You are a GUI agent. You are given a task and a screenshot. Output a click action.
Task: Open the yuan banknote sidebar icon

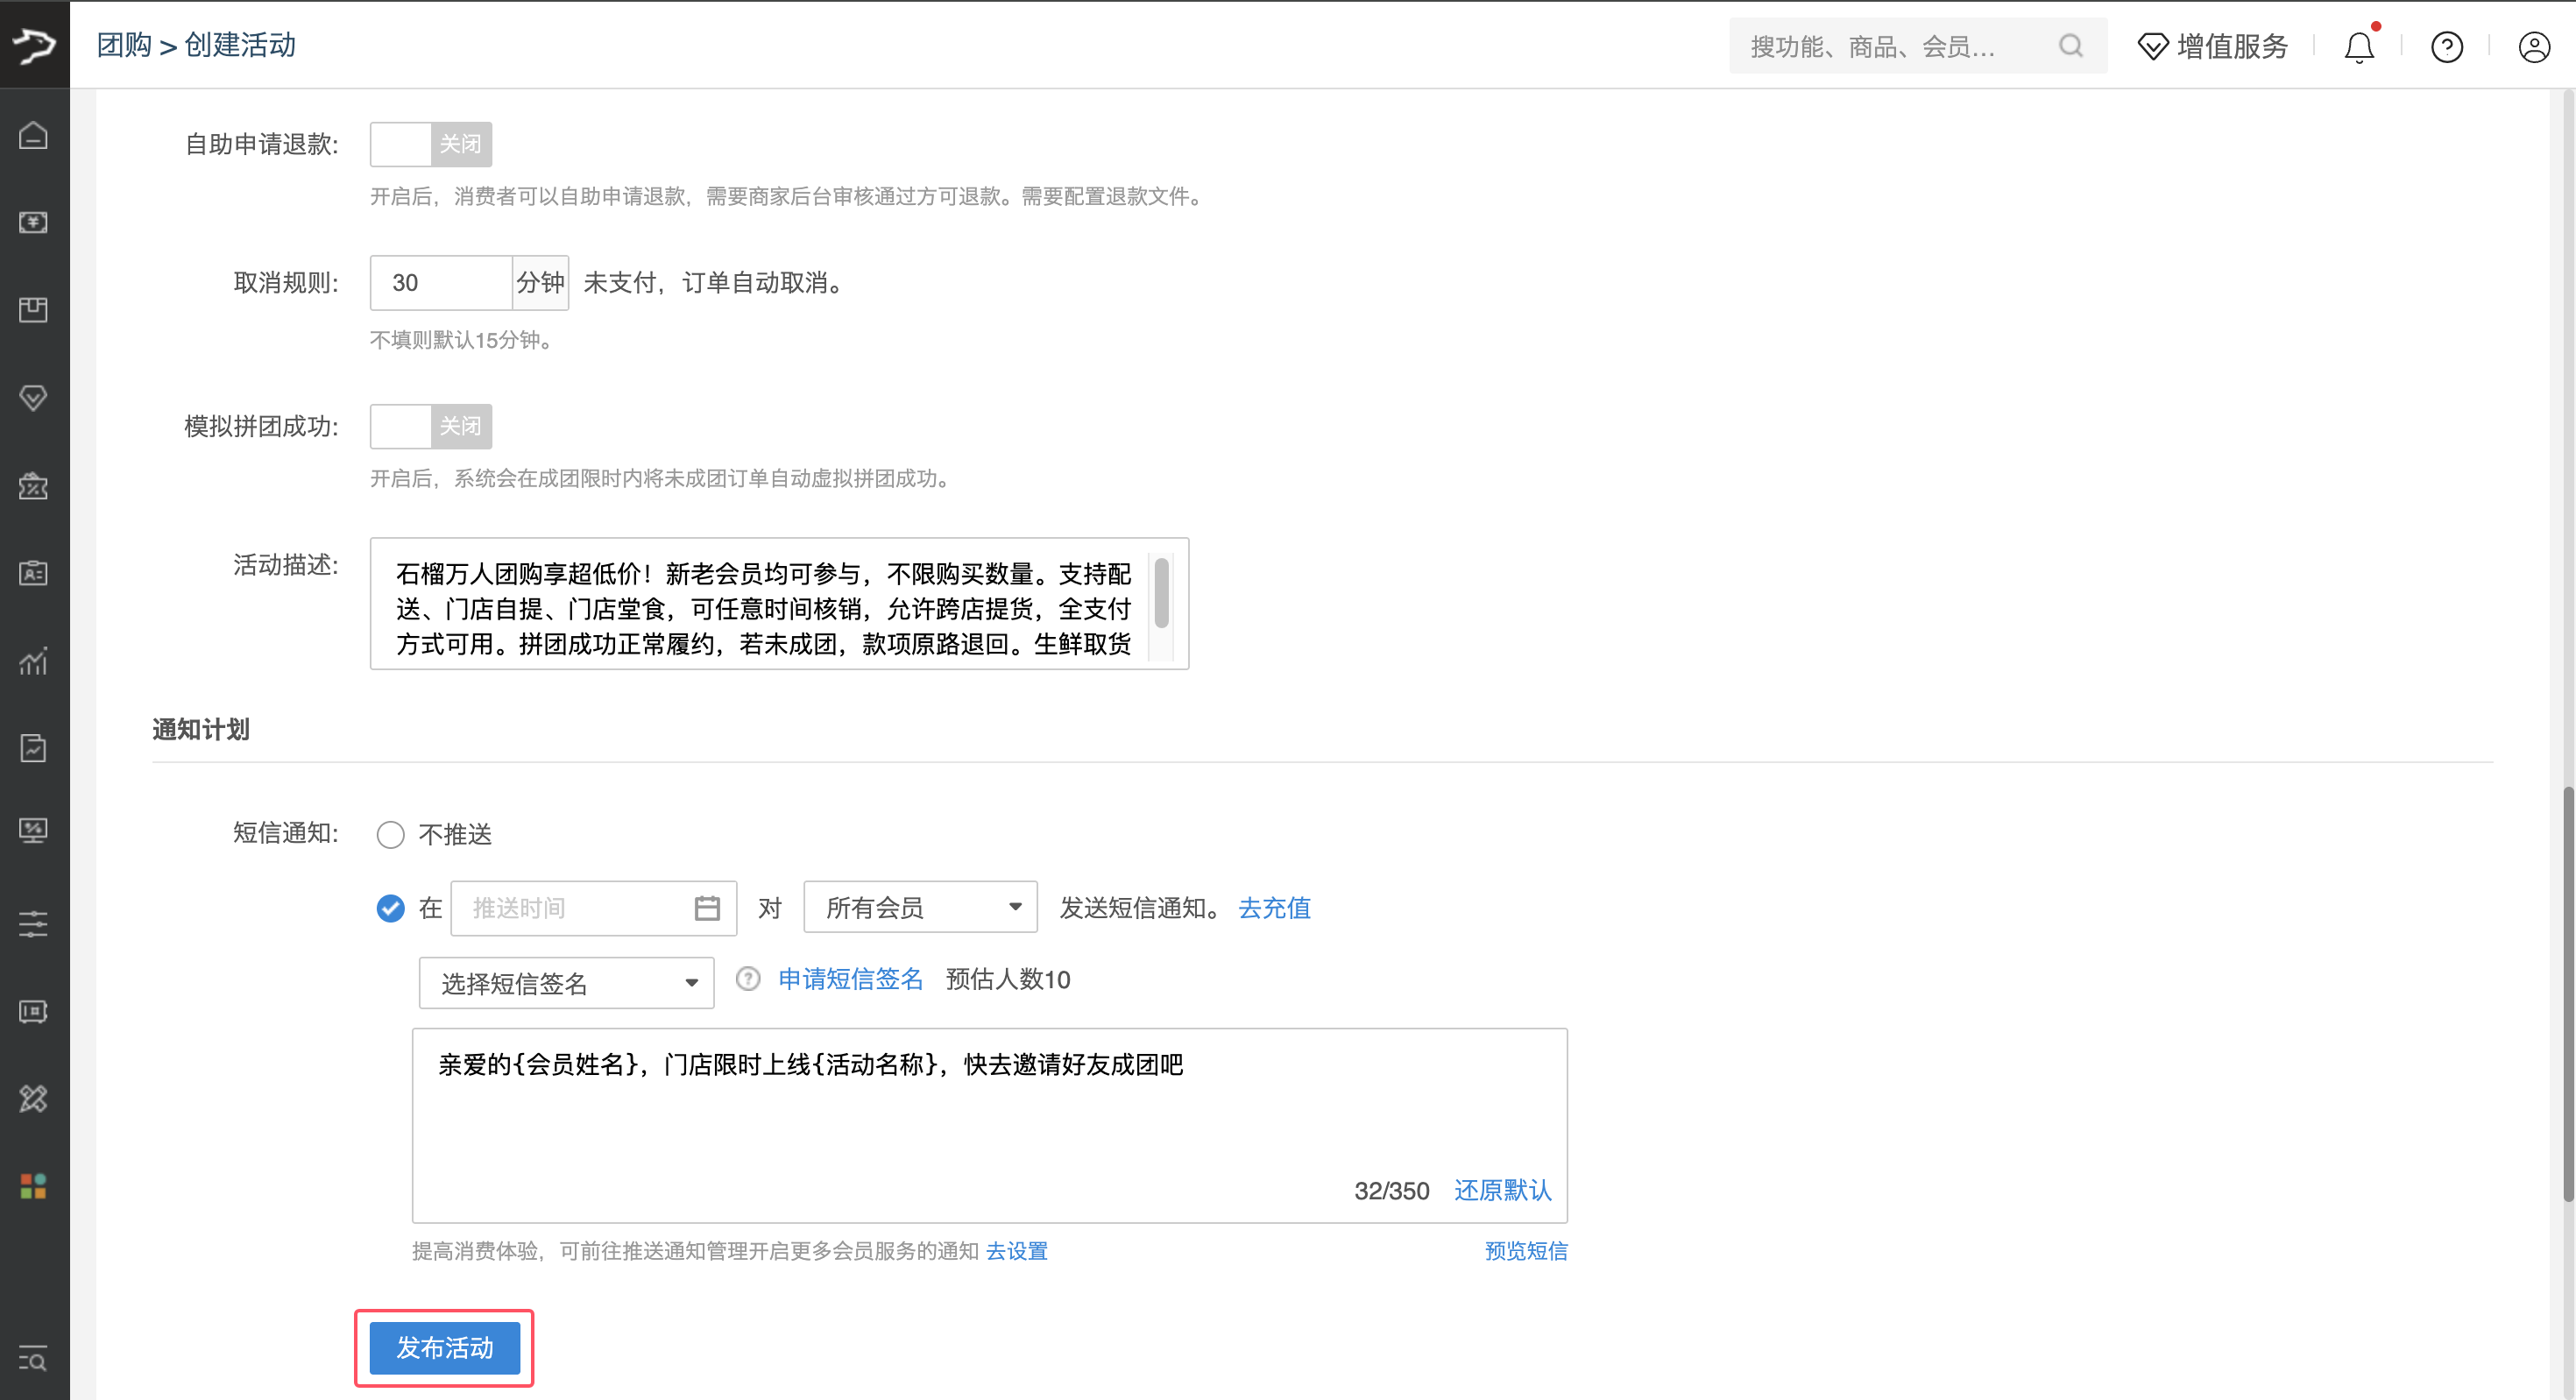(34, 222)
